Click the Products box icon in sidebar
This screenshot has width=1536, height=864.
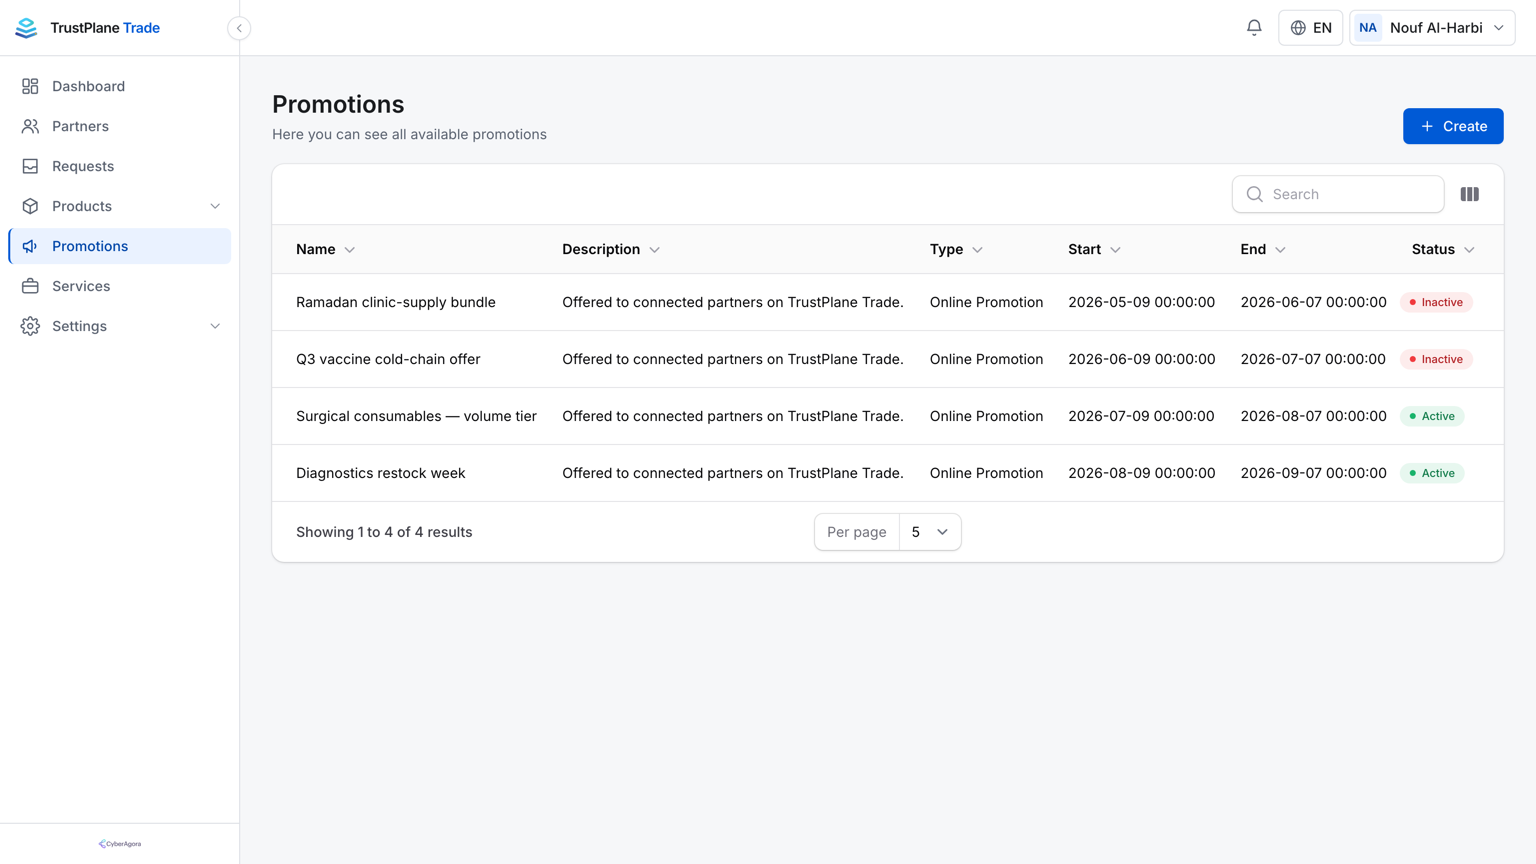(30, 206)
